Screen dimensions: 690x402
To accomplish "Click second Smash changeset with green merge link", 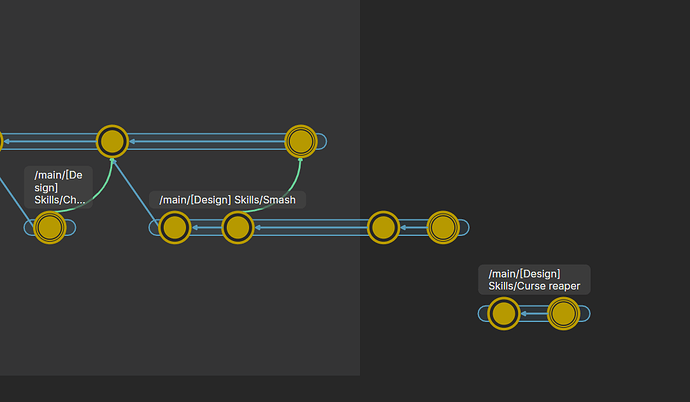I will pos(238,227).
